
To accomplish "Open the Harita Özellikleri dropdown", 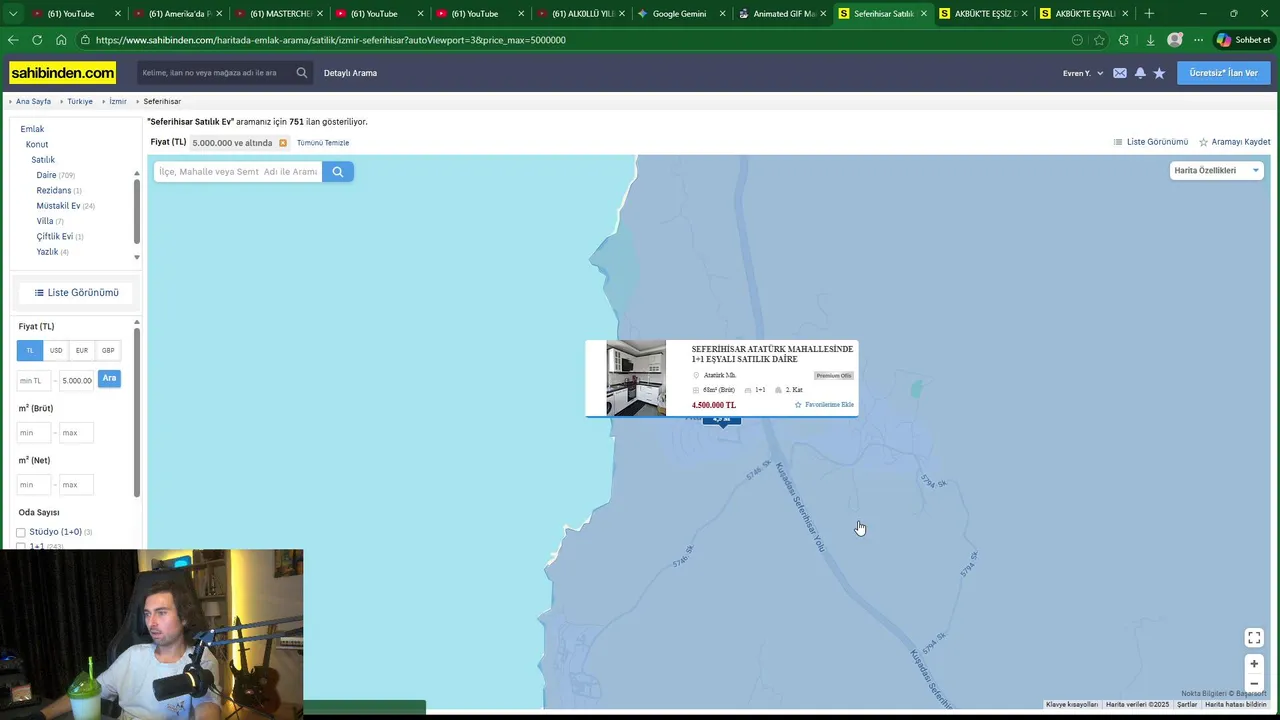I will click(x=1217, y=171).
